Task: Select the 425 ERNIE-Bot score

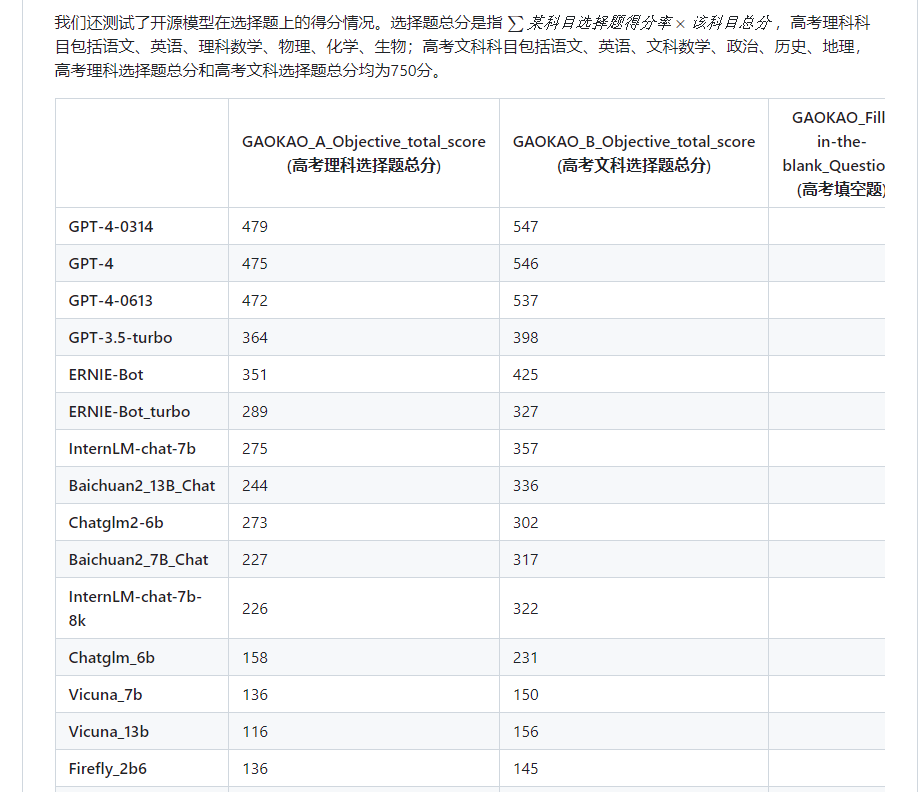Action: pyautogui.click(x=526, y=375)
